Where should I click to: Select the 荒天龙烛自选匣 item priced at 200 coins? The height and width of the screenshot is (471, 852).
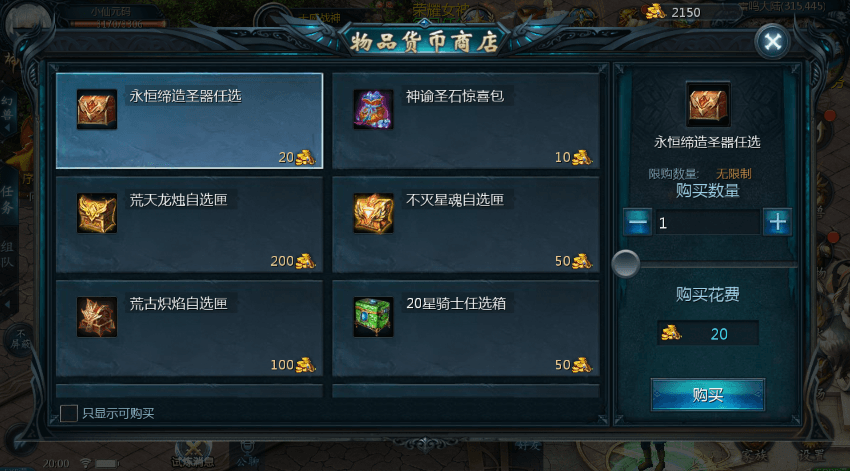190,224
